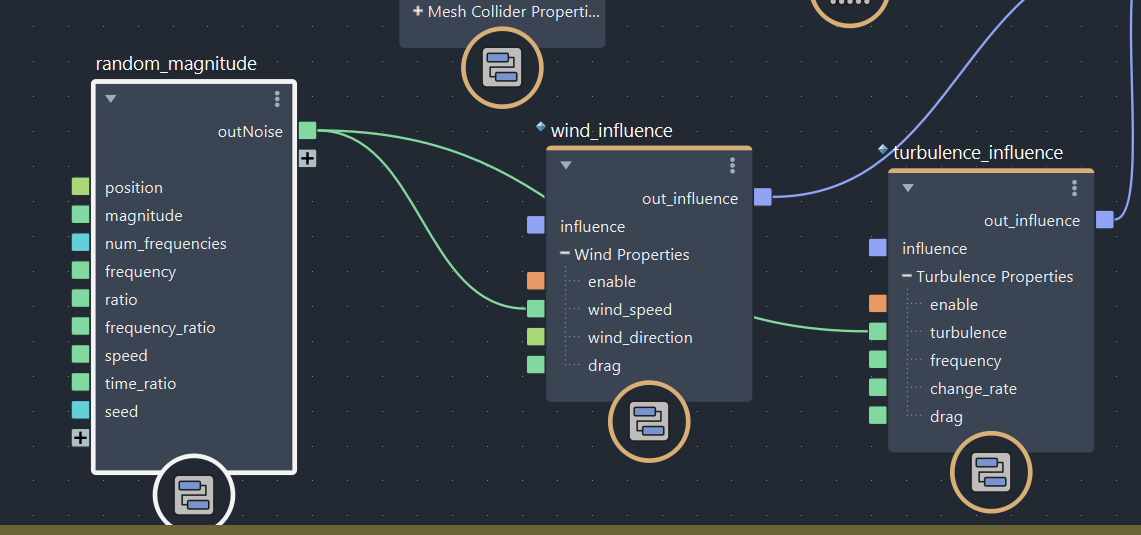Click the orange enable port under Wind Properties

pyautogui.click(x=536, y=281)
